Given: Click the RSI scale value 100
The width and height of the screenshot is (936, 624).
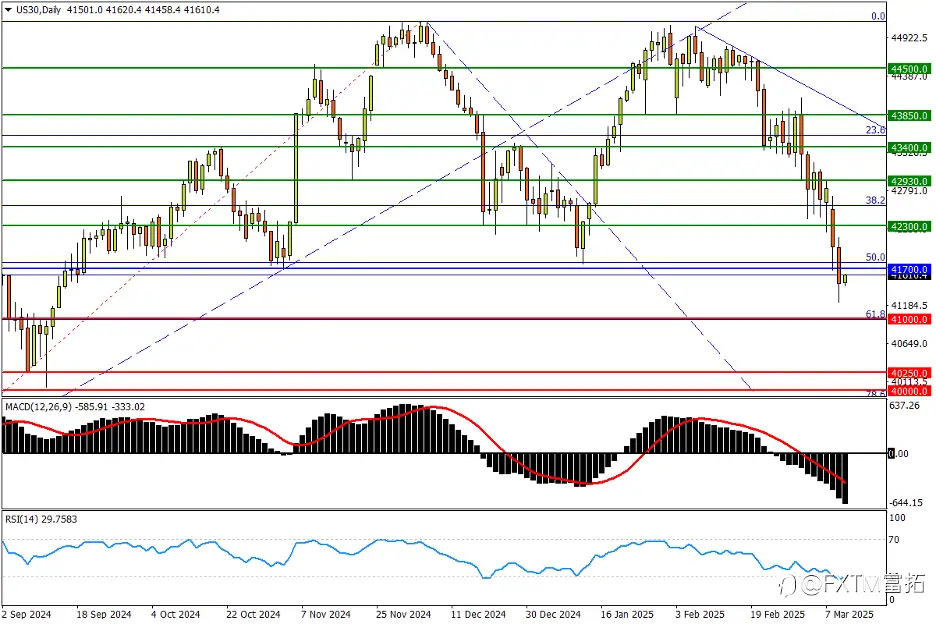Looking at the screenshot, I should point(897,518).
